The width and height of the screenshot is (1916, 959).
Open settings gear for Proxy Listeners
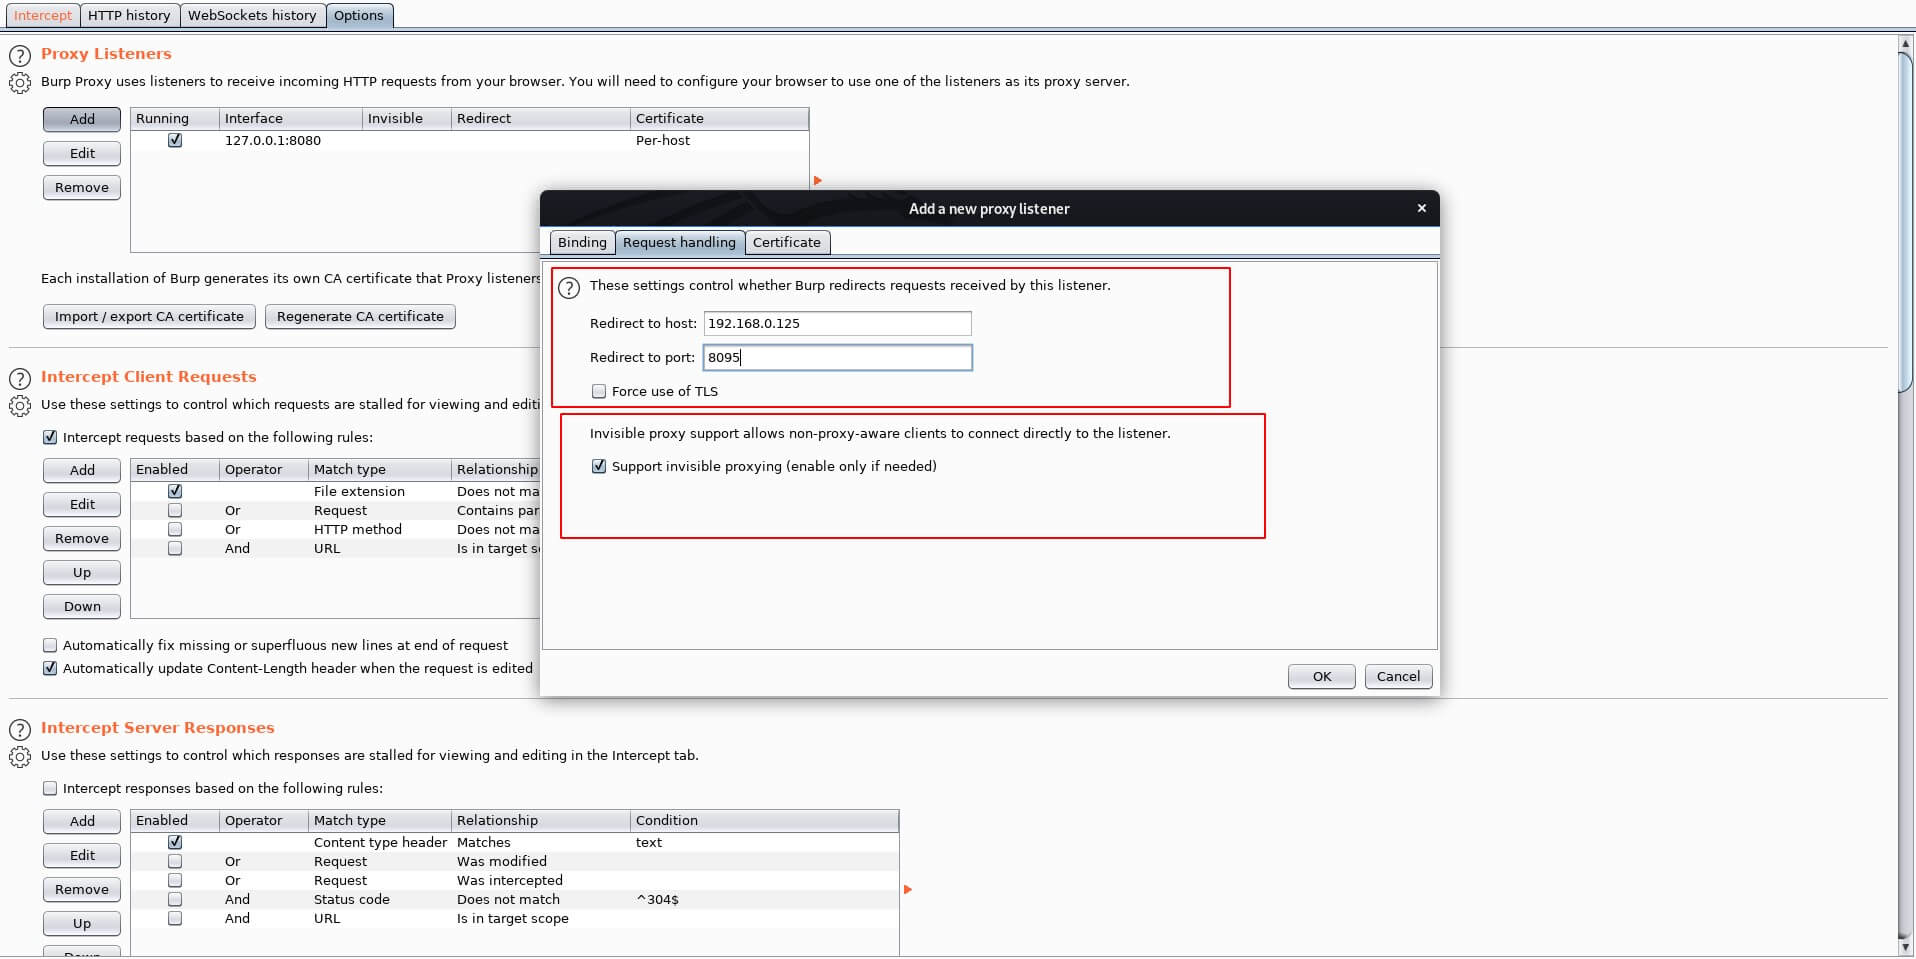coord(20,83)
